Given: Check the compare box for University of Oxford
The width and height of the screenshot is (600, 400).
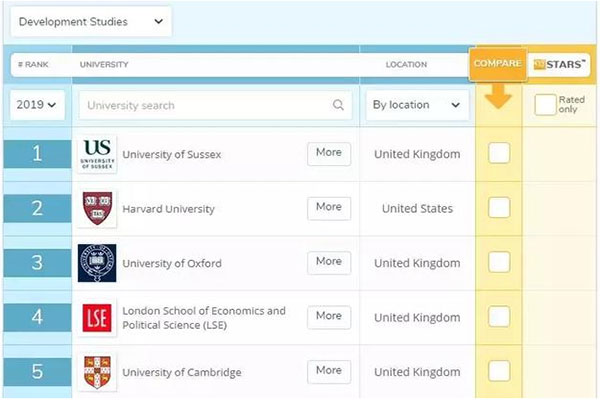Looking at the screenshot, I should coord(498,262).
